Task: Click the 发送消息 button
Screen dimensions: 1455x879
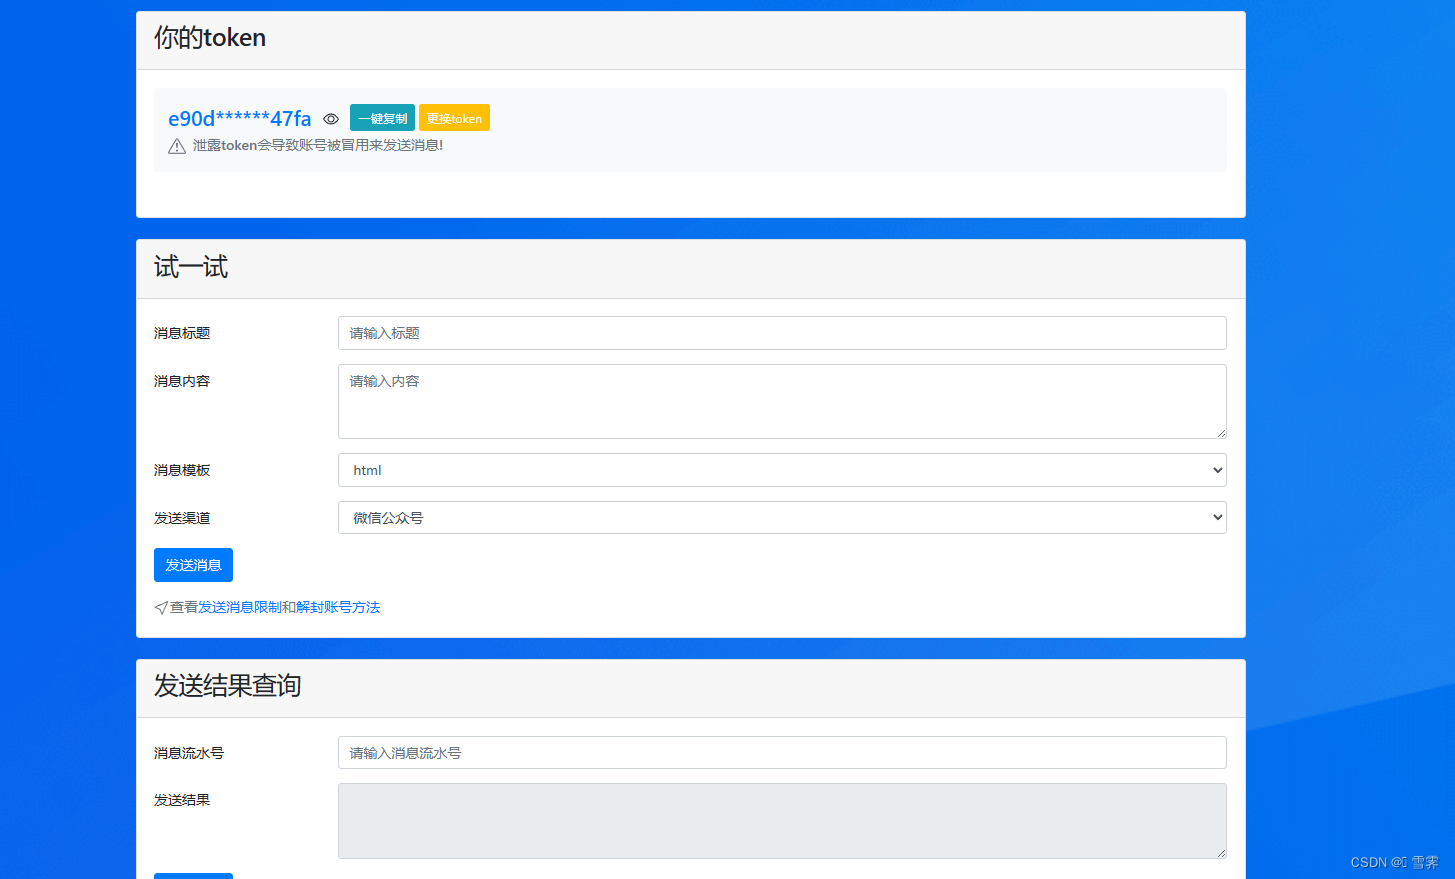Action: tap(193, 565)
